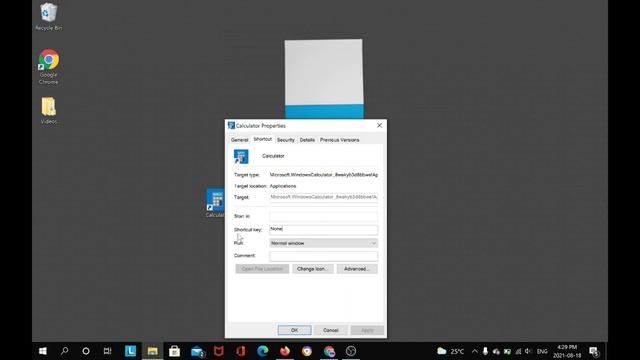The height and width of the screenshot is (360, 640).
Task: Open Microsoft Store from taskbar
Action: click(x=175, y=351)
